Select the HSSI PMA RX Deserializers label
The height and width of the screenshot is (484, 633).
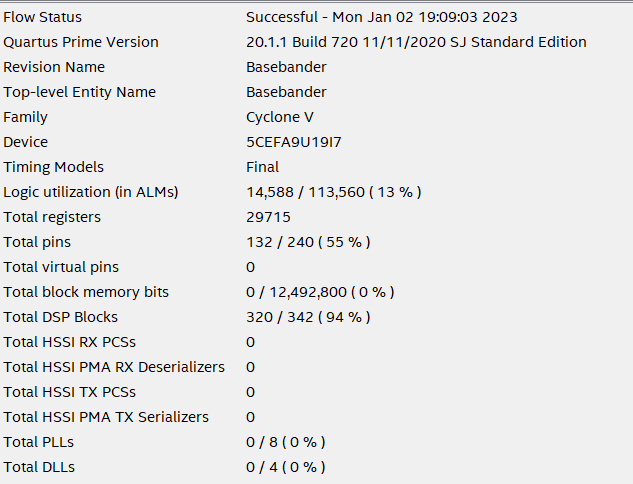coord(114,367)
